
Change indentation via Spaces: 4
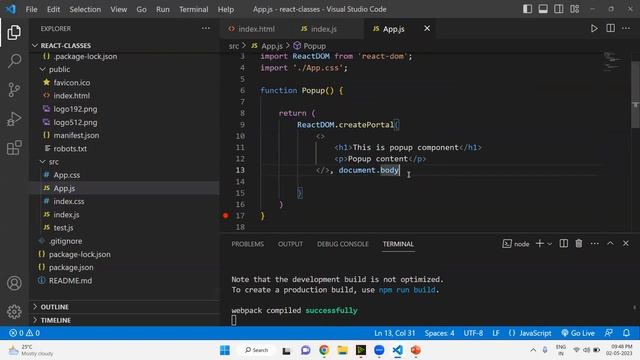[439, 333]
